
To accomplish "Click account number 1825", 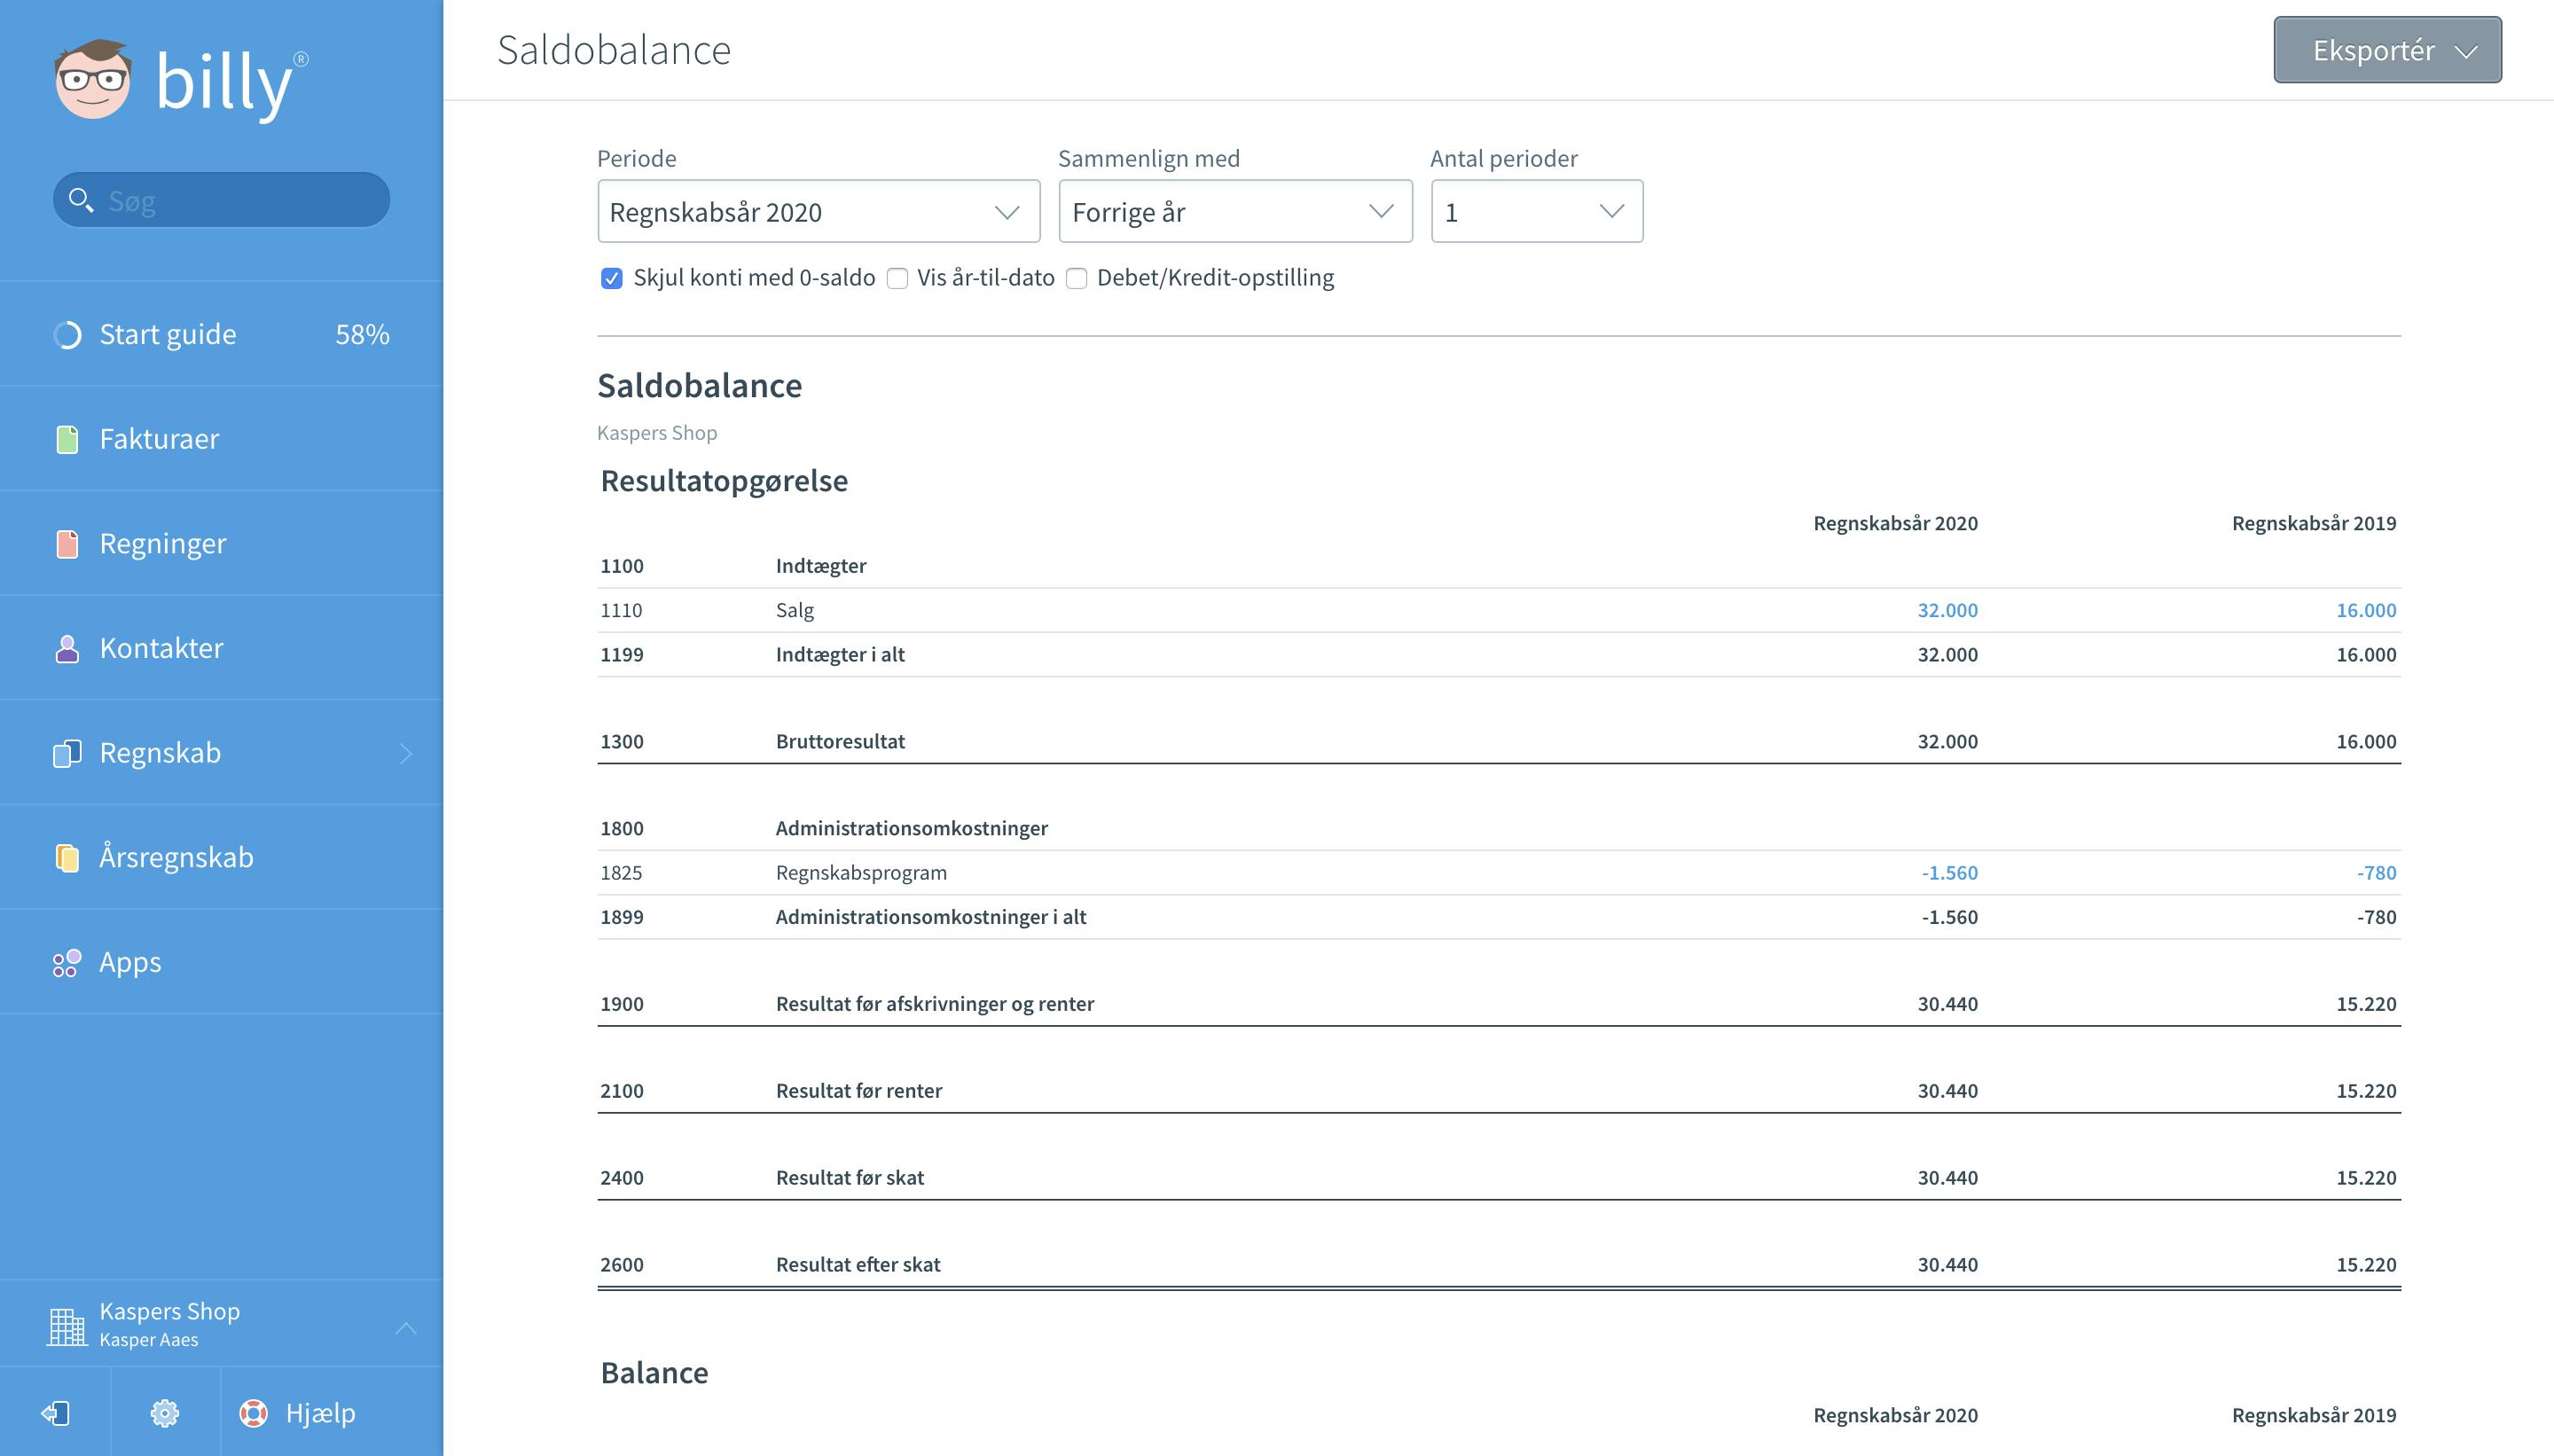I will (621, 873).
